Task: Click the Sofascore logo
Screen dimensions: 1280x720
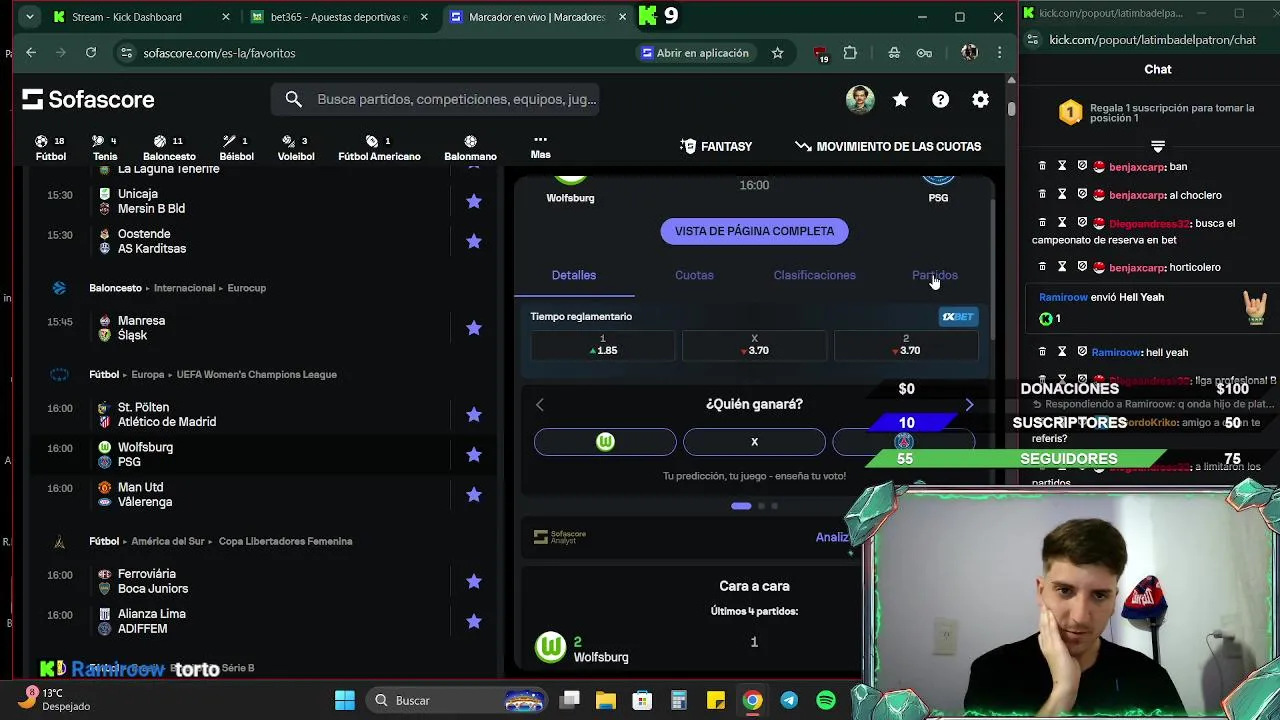Action: tap(88, 99)
